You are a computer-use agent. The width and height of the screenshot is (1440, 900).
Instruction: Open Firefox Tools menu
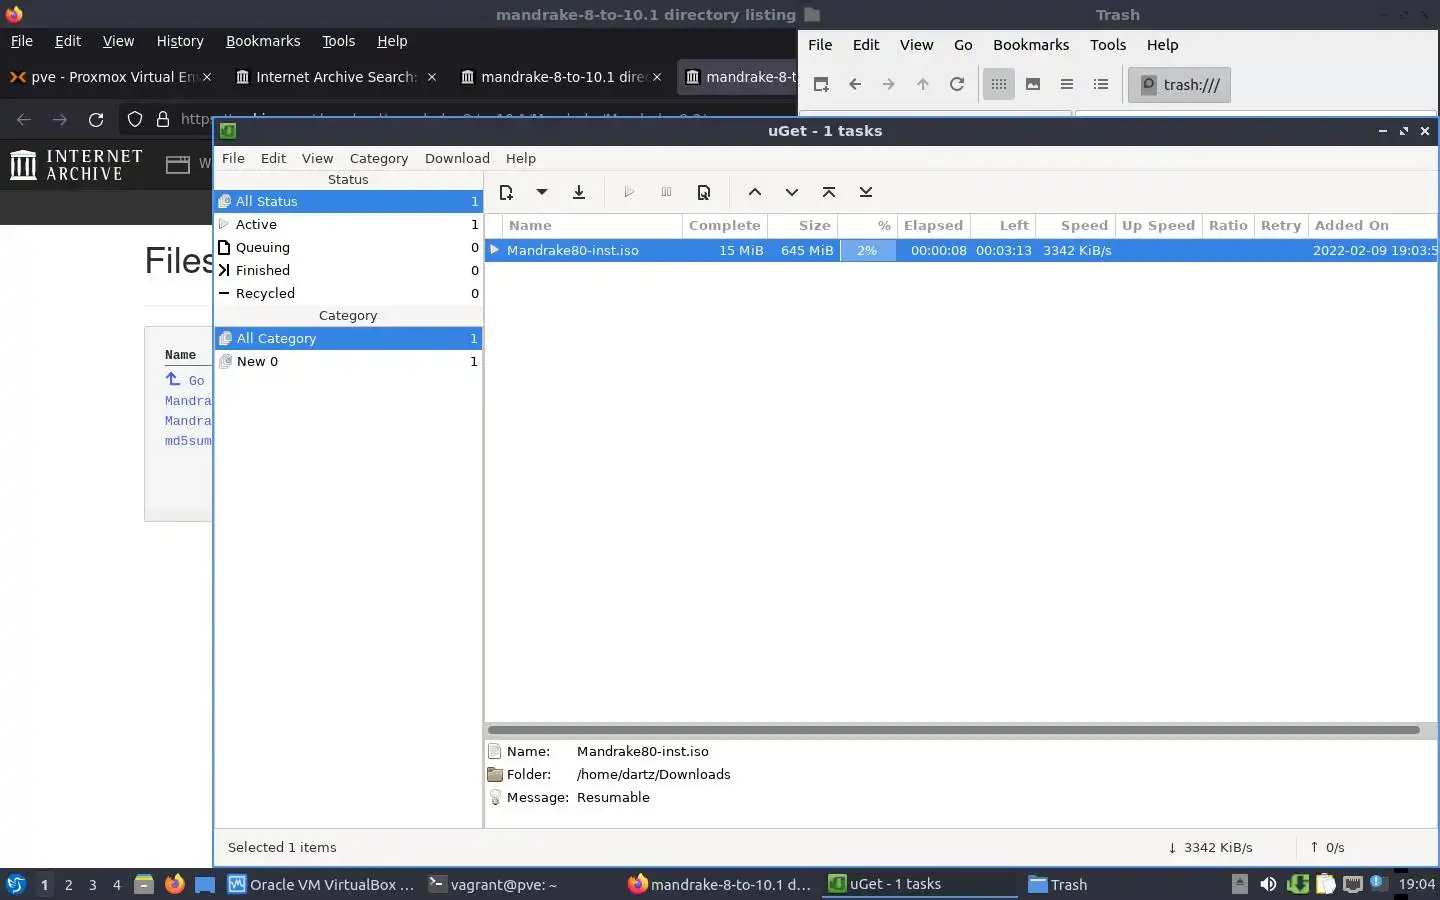[x=338, y=41]
